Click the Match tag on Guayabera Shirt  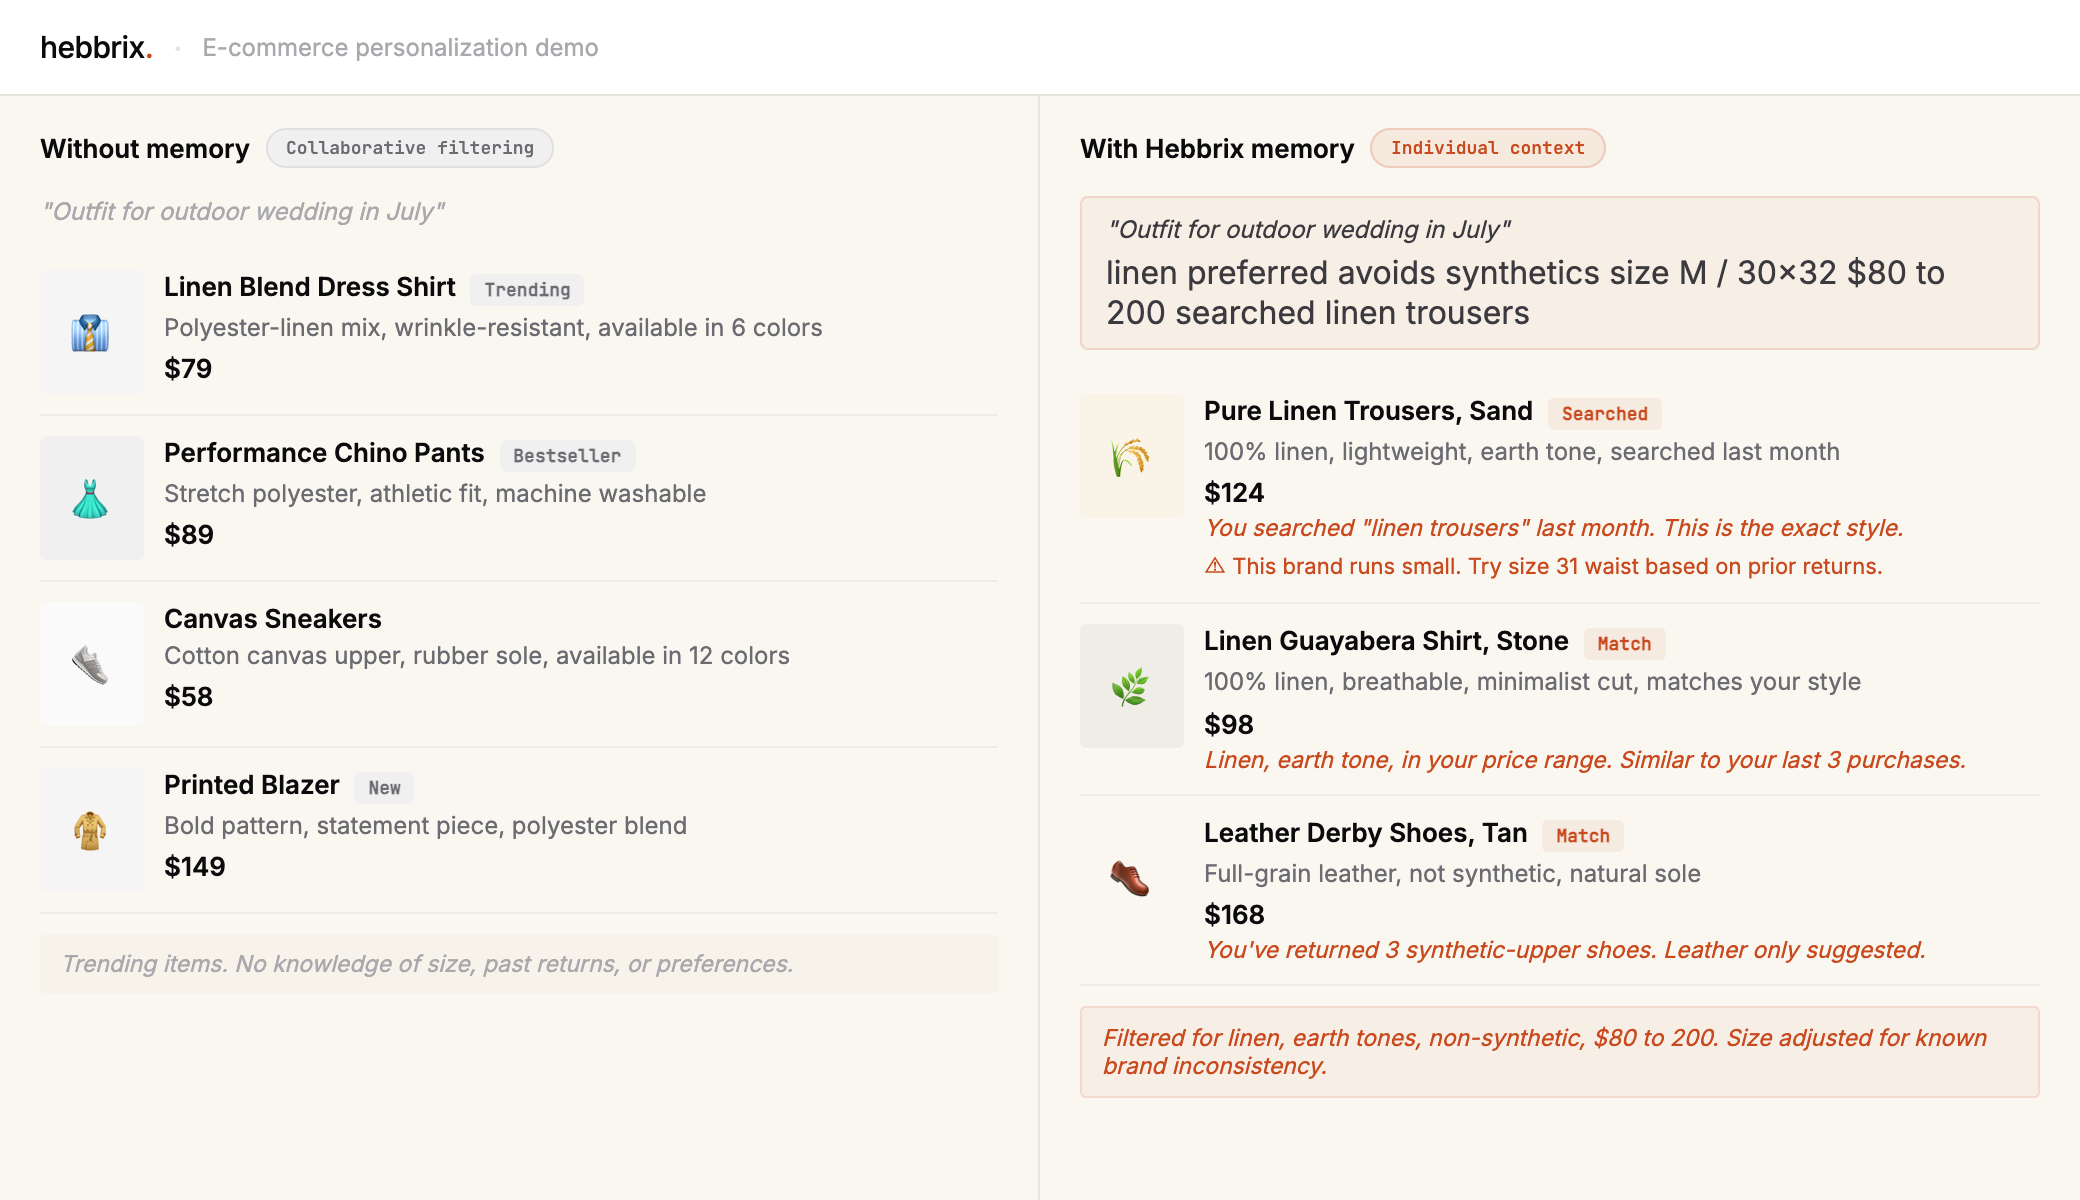click(x=1624, y=644)
